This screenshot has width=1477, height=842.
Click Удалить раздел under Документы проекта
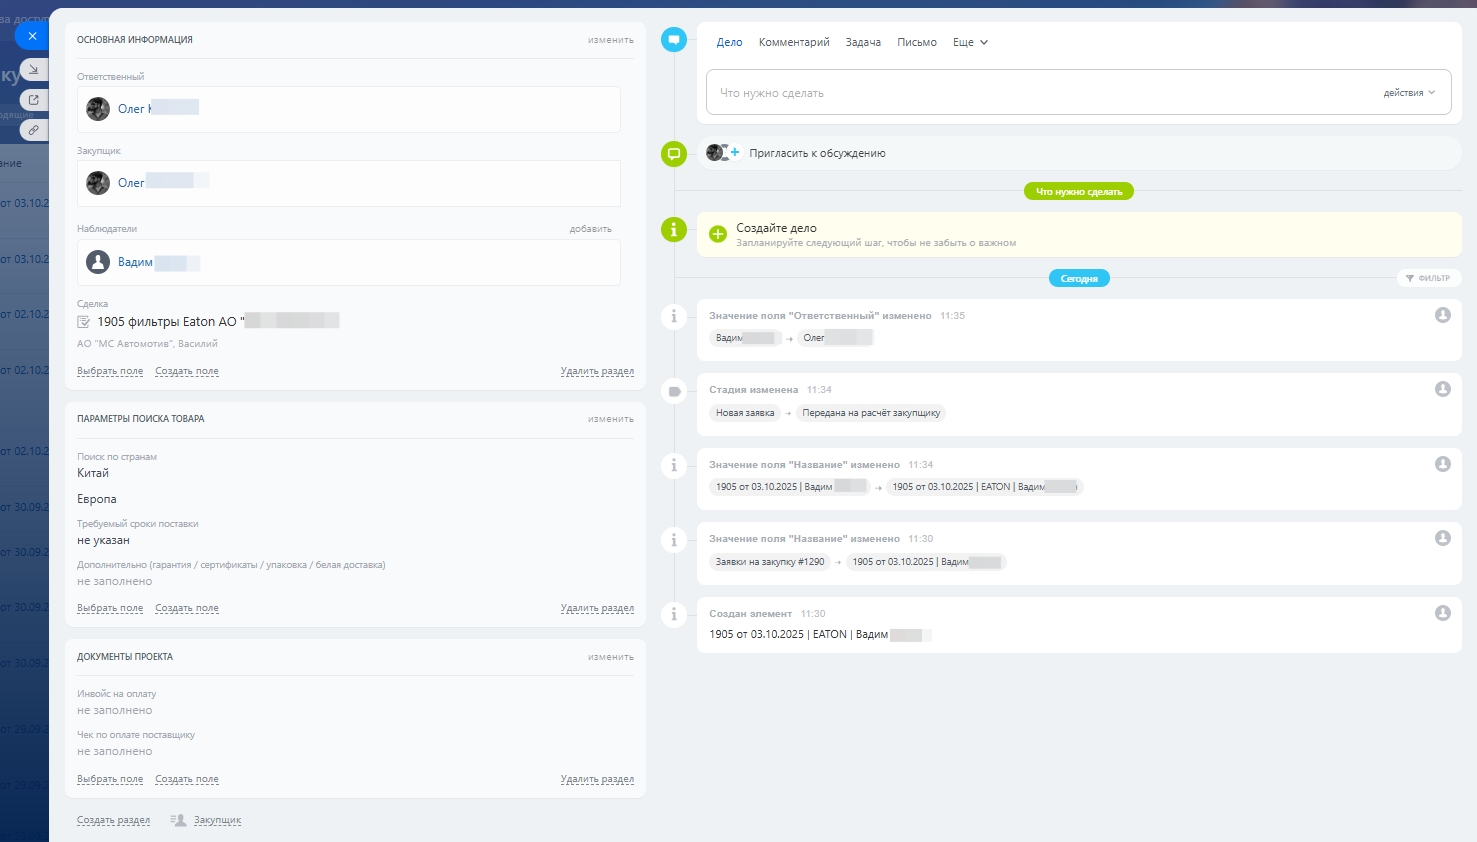(597, 779)
